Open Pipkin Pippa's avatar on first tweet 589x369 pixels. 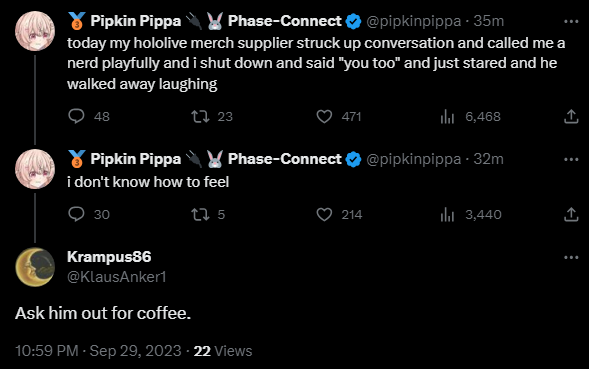[x=35, y=31]
